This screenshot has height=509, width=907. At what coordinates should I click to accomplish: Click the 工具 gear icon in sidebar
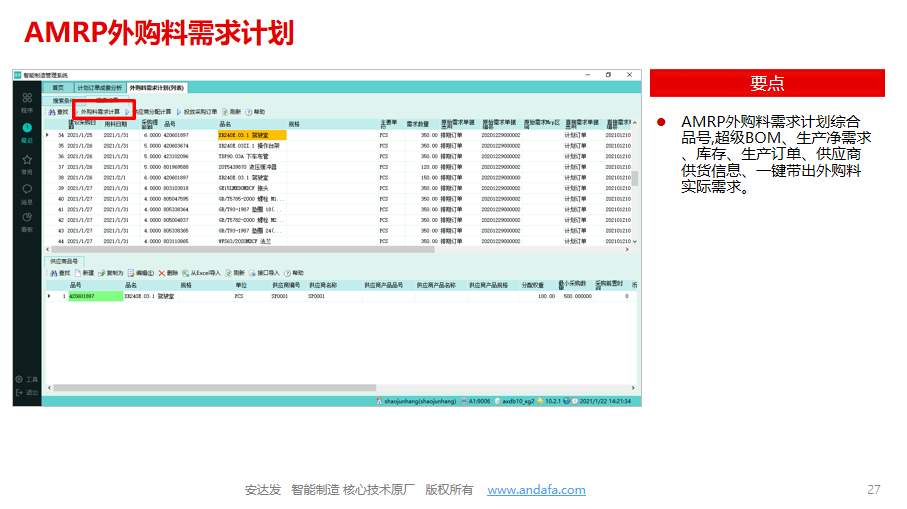[x=27, y=380]
